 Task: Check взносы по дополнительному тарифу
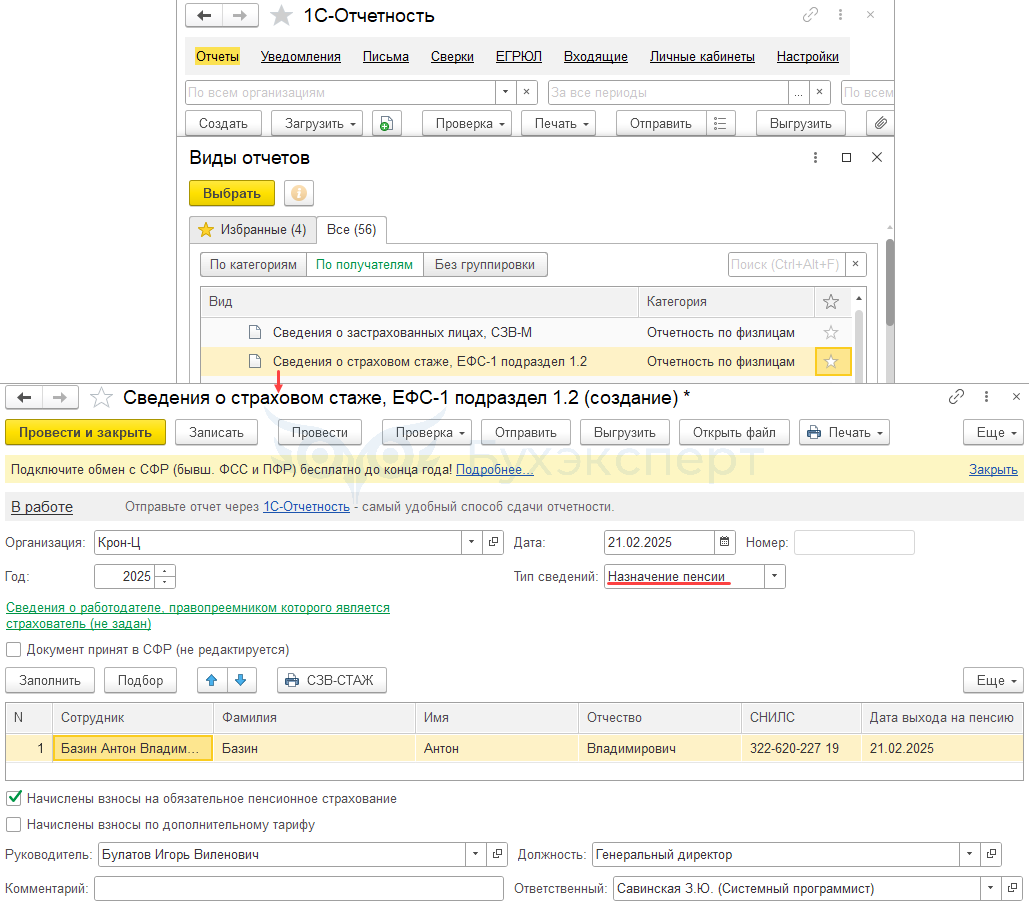tap(13, 825)
